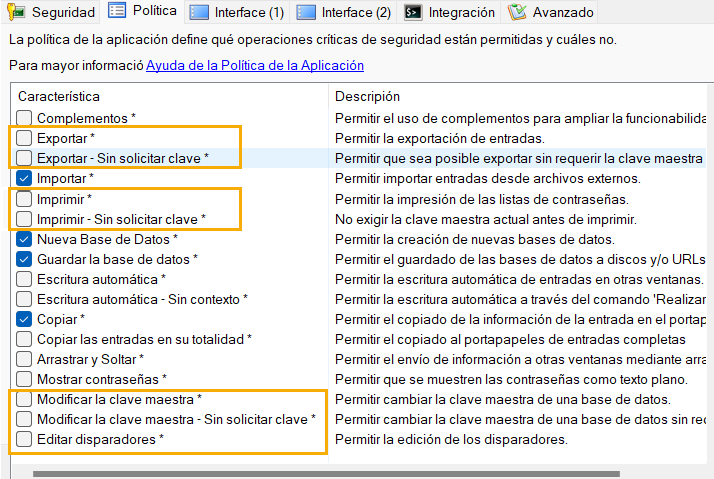Open the Seguridad tab
Image resolution: width=714 pixels, height=479 pixels.
(x=51, y=12)
